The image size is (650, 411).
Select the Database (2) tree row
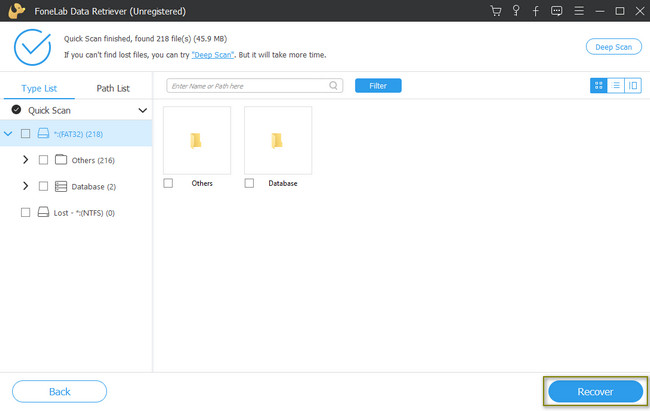click(76, 186)
